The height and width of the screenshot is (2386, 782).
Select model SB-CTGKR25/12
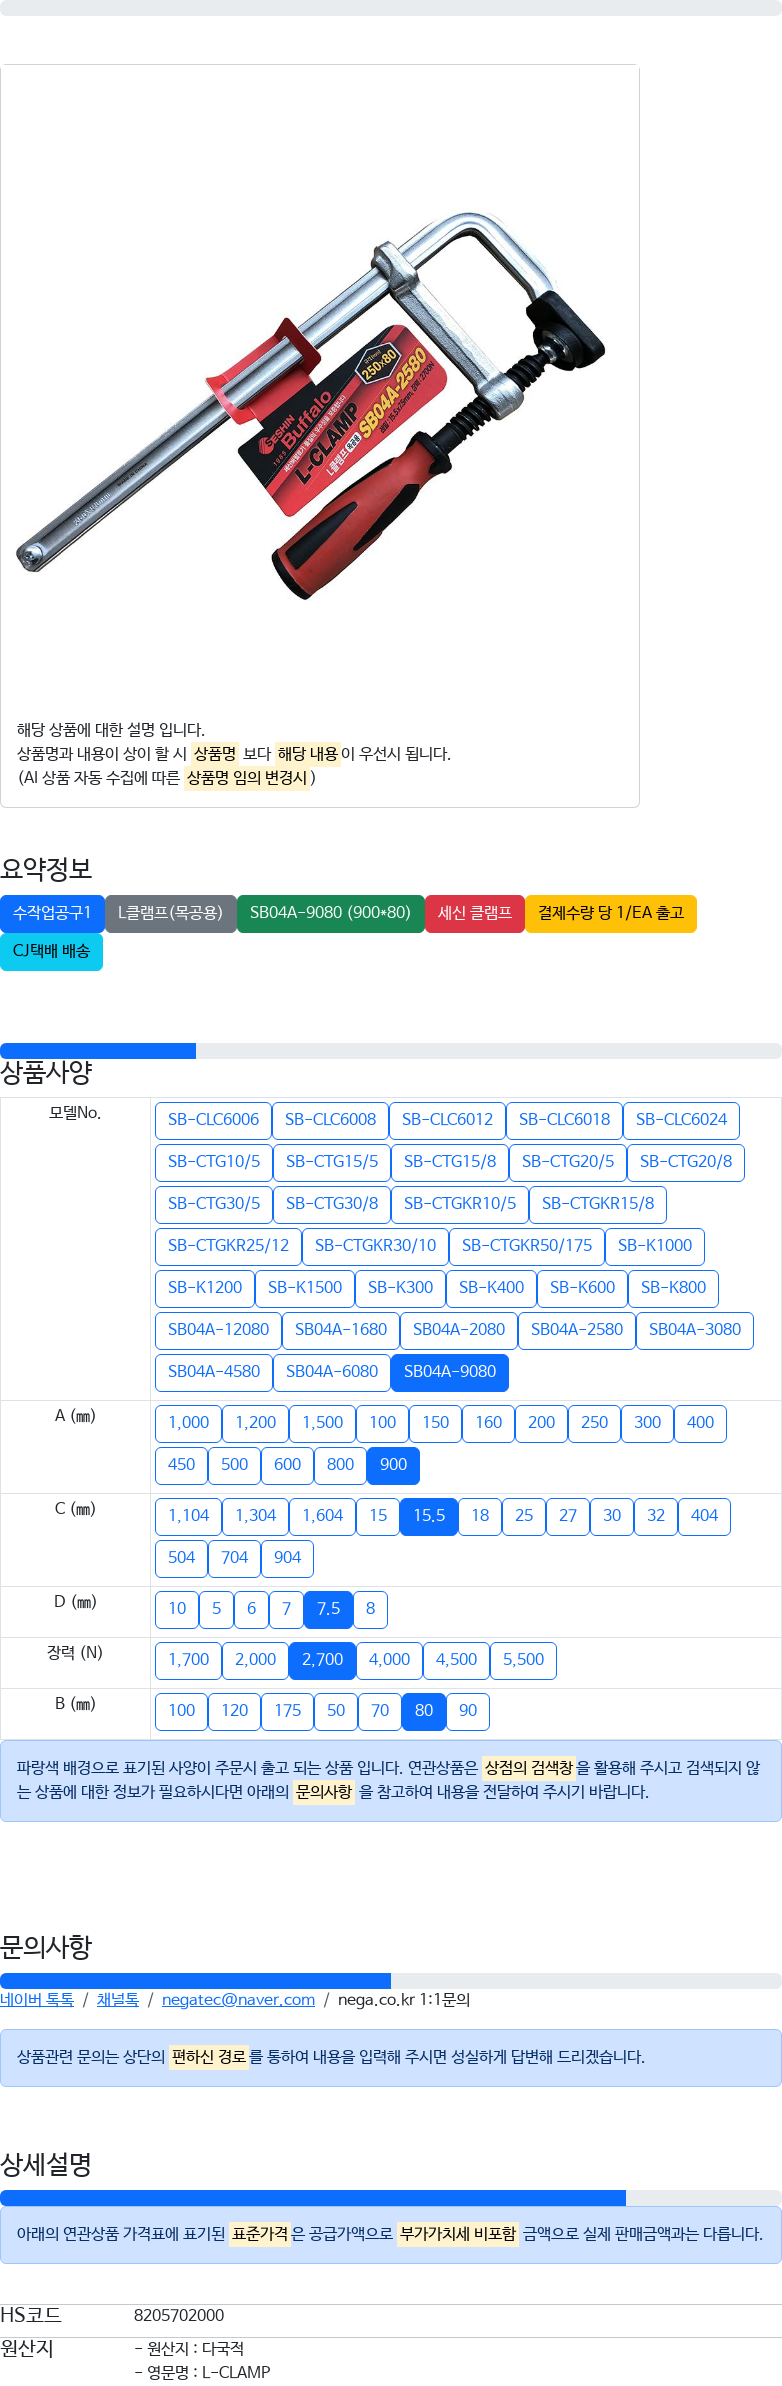pos(228,1246)
